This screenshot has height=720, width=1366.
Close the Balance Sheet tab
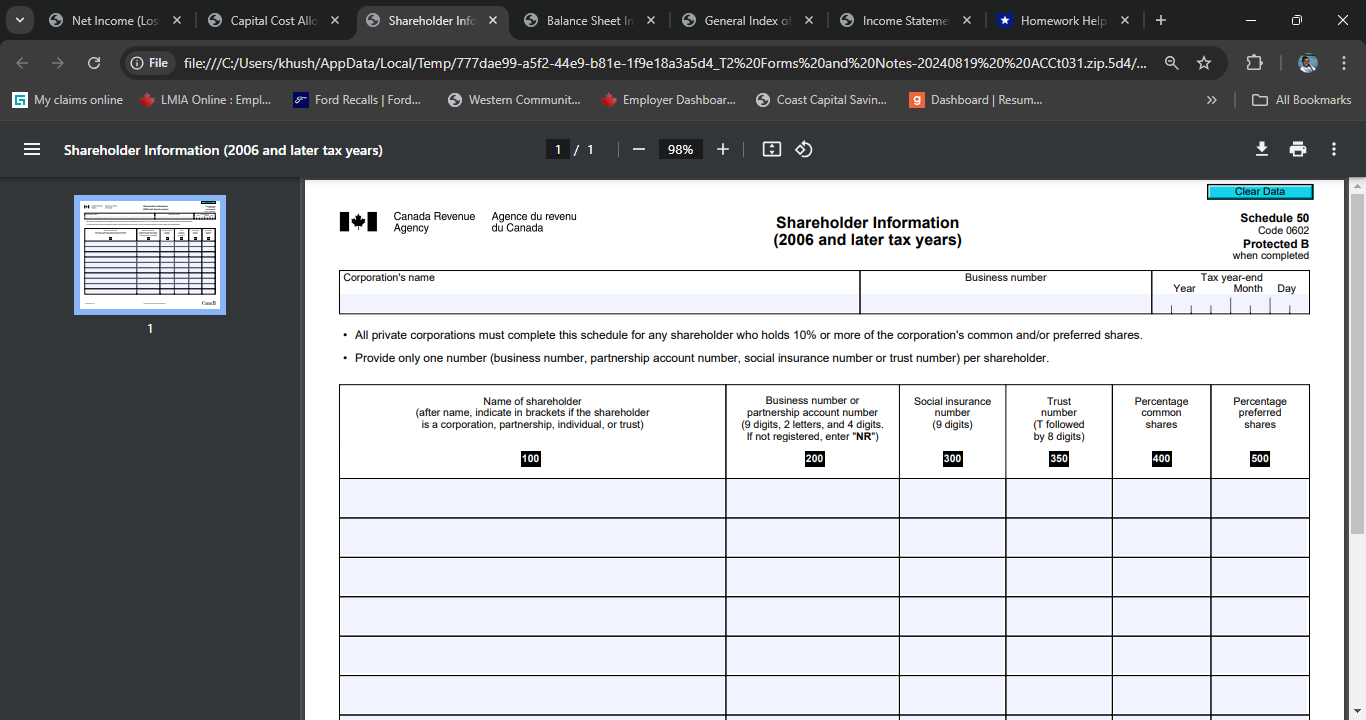coord(651,20)
